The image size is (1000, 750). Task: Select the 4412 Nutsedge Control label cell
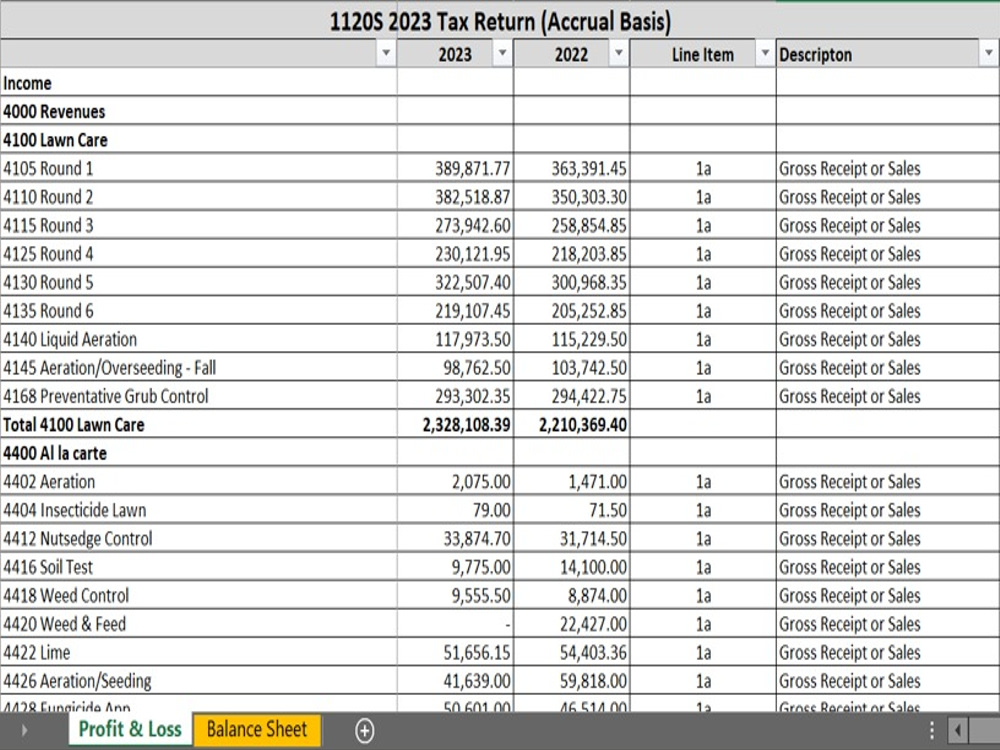click(198, 539)
